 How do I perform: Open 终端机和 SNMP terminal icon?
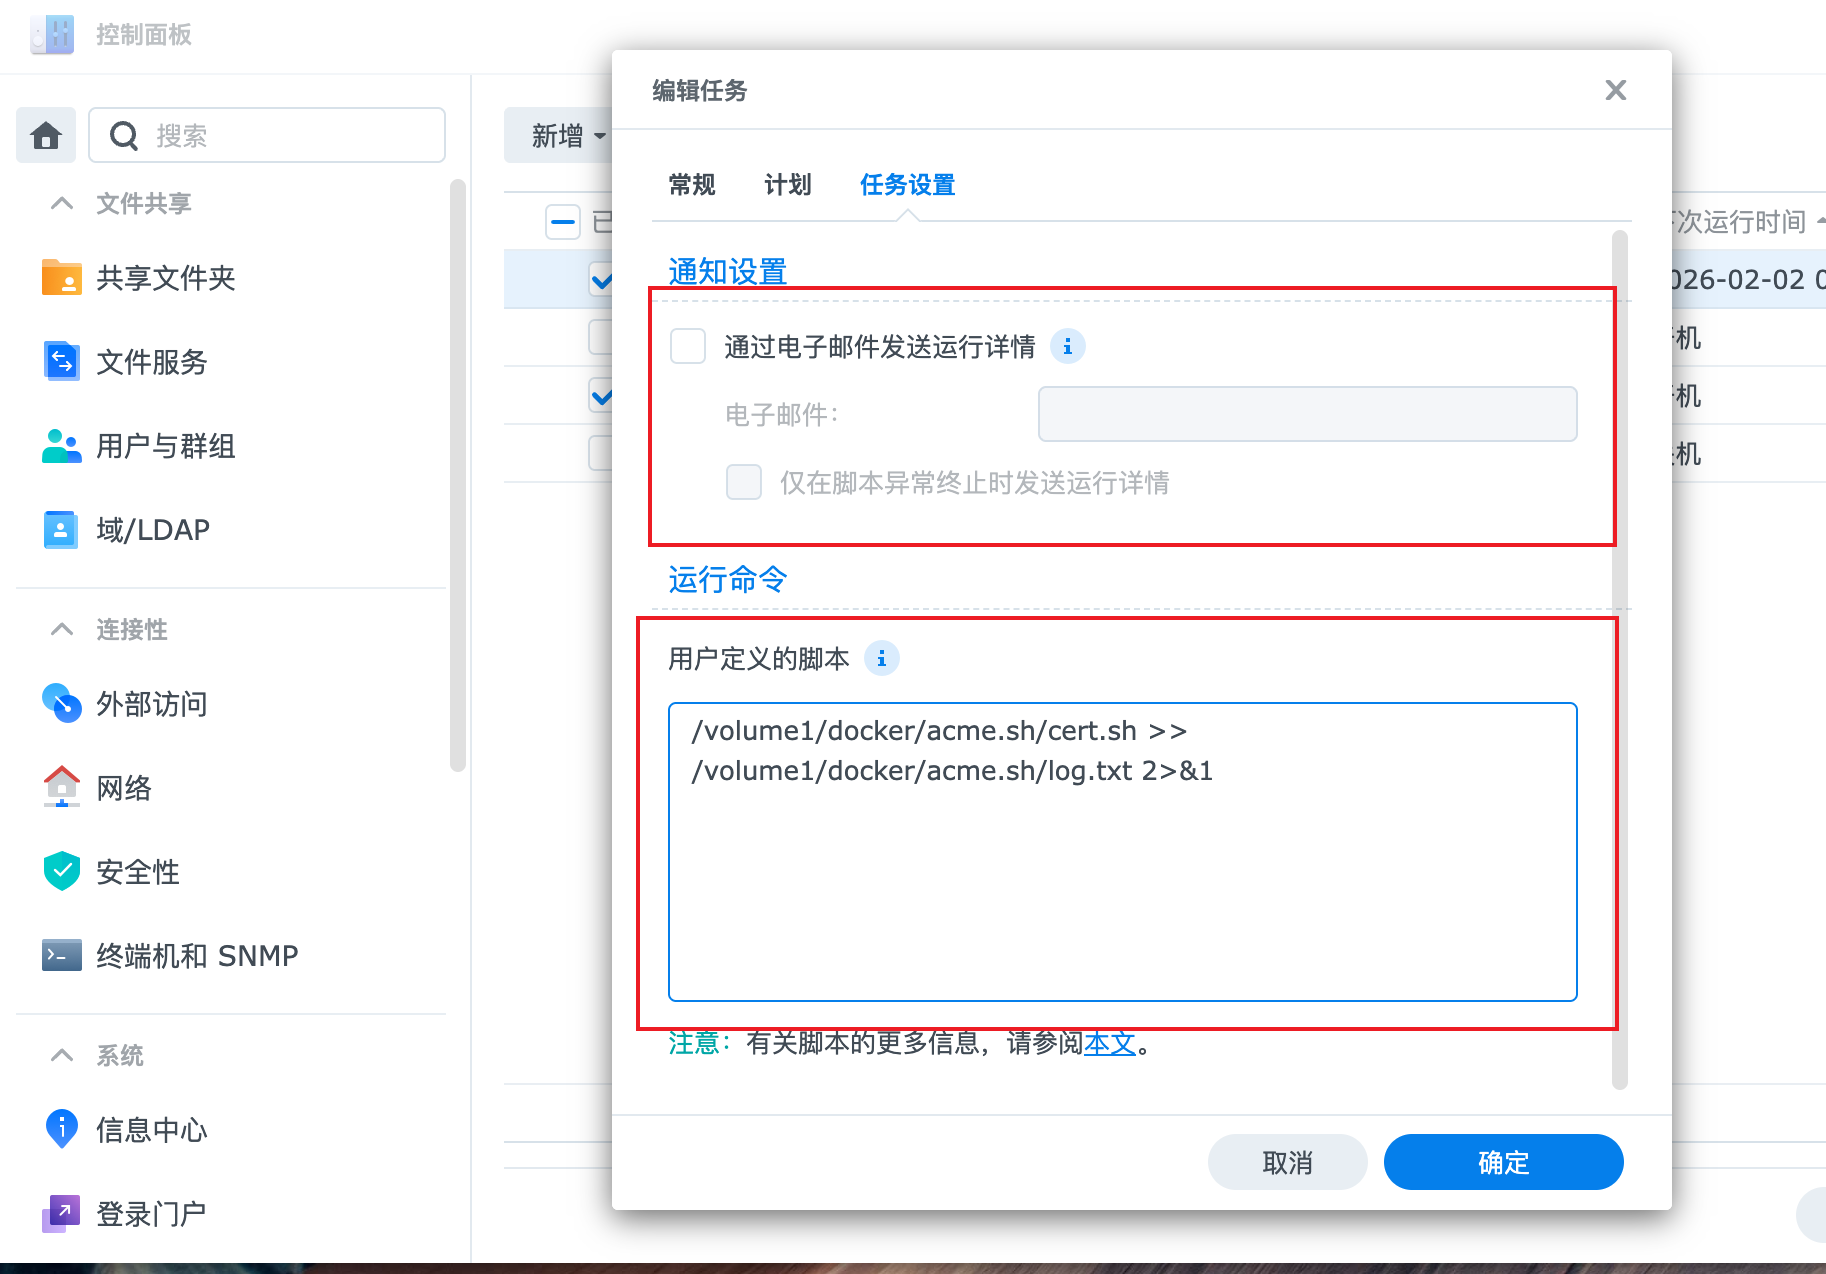(x=61, y=956)
